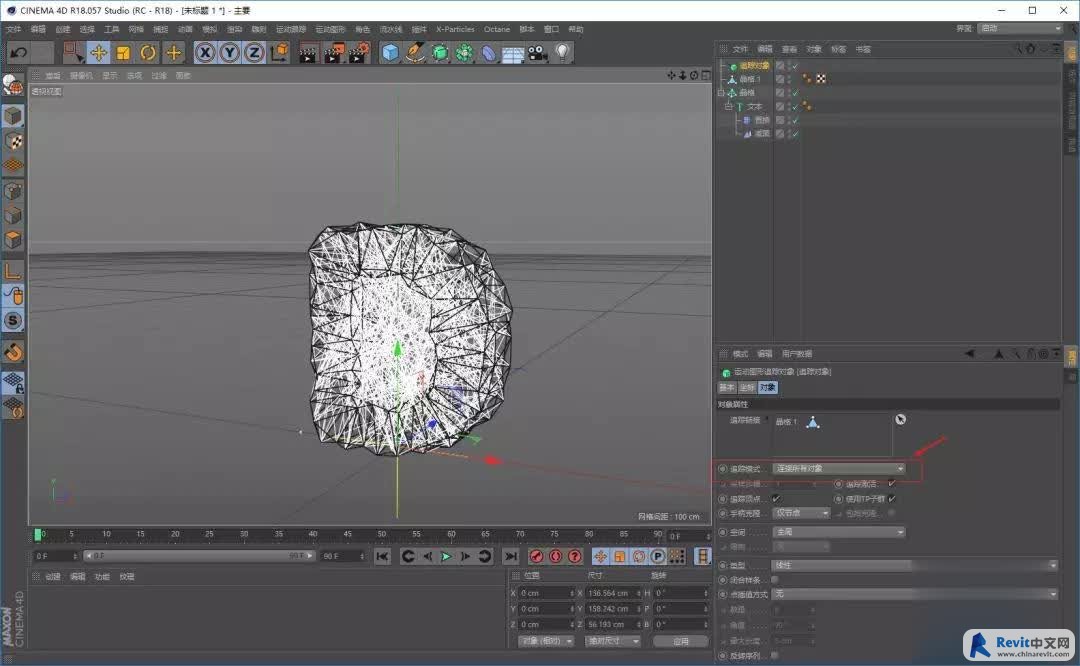Toggle the trace active checkbox
Screen dimensions: 1080x666
[x=892, y=483]
